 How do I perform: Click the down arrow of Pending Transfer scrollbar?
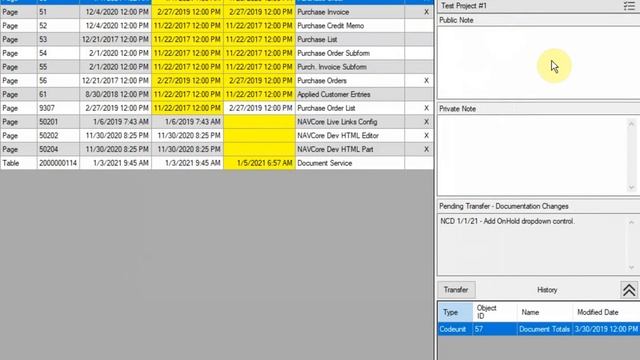pyautogui.click(x=631, y=268)
